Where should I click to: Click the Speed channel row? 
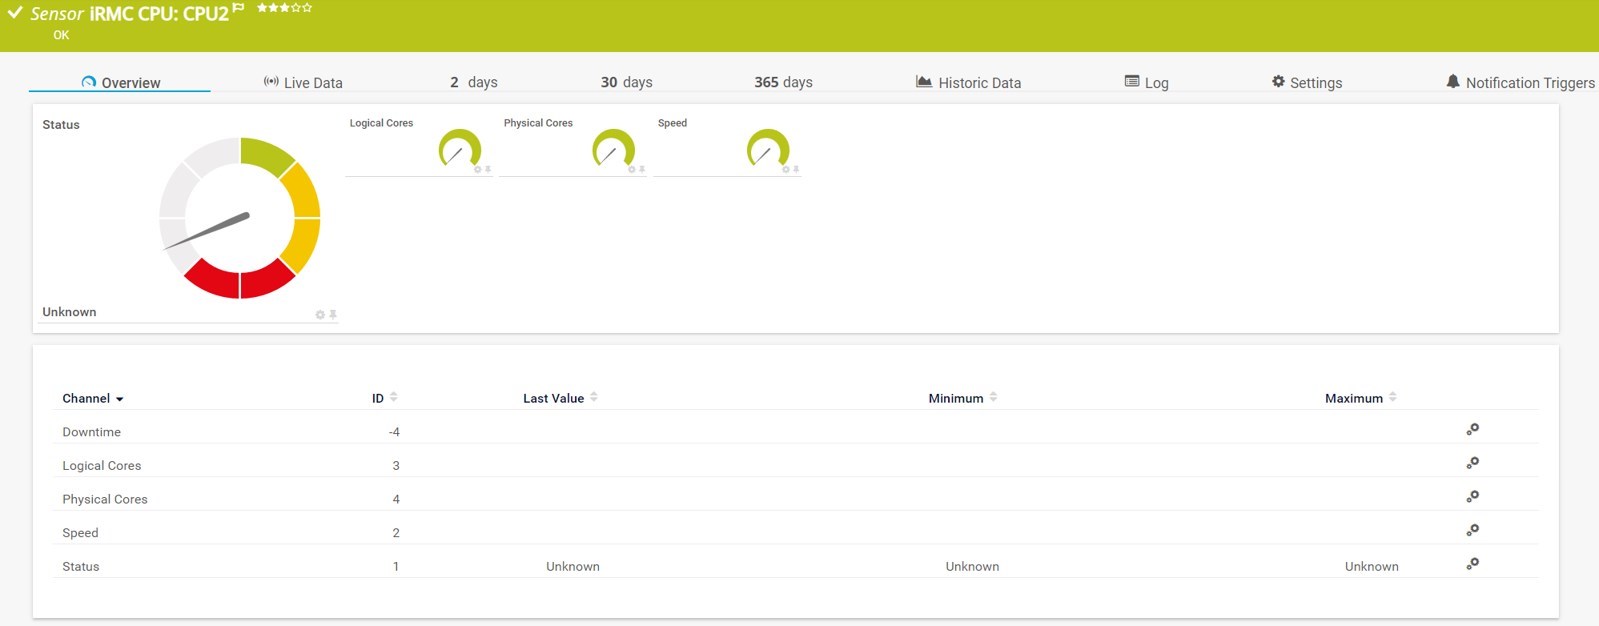coord(80,533)
